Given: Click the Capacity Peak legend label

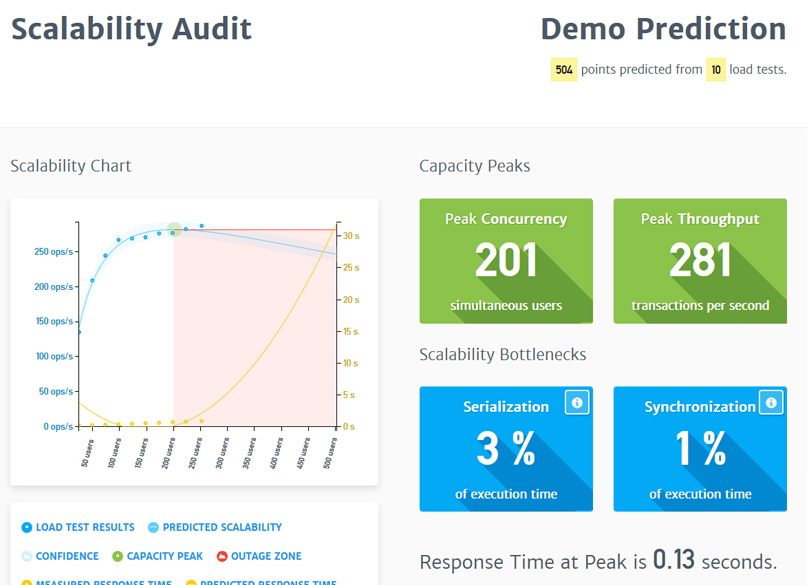Looking at the screenshot, I should tap(165, 556).
